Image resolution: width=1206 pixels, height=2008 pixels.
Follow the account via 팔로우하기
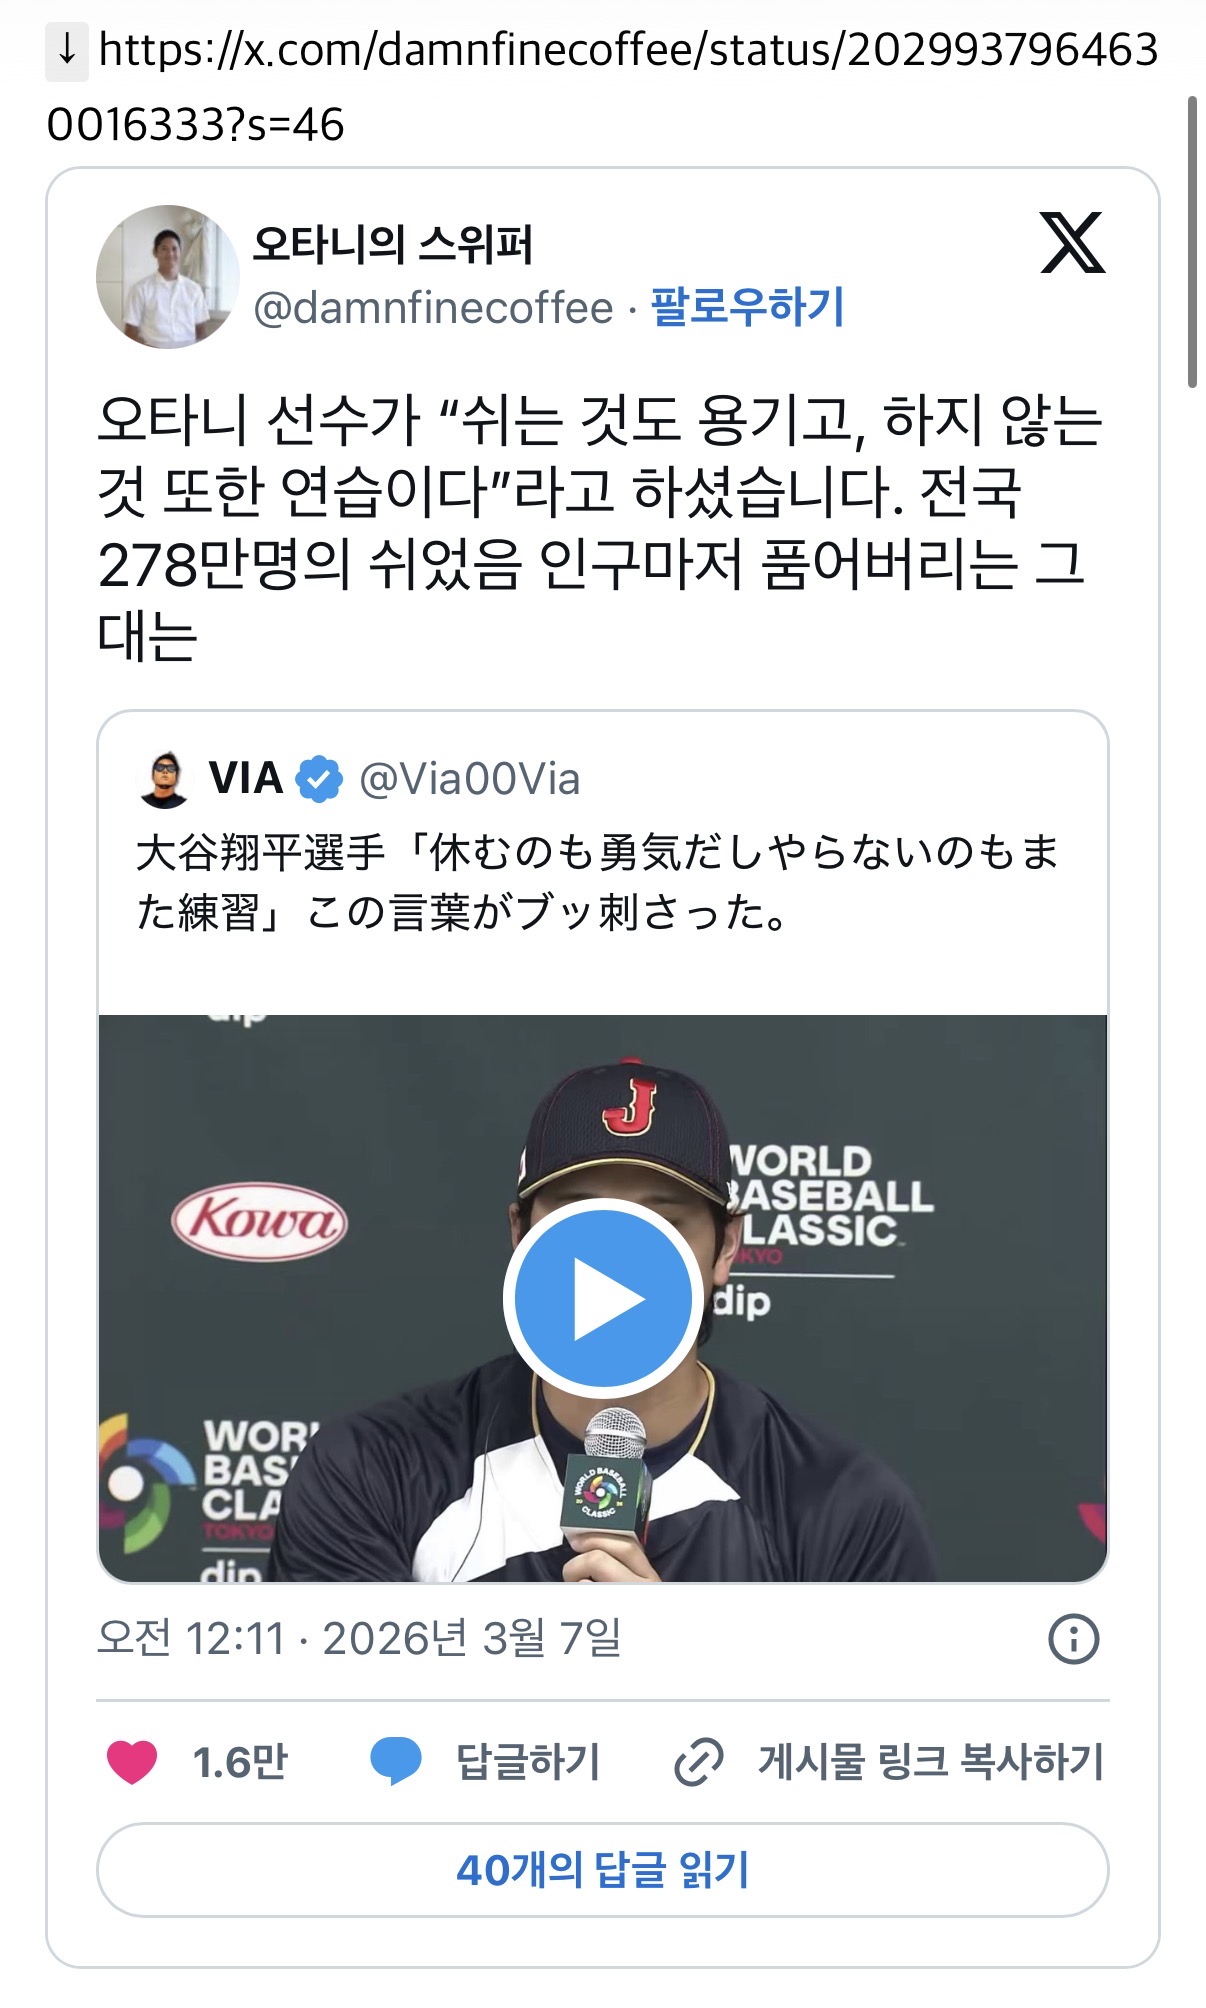748,307
